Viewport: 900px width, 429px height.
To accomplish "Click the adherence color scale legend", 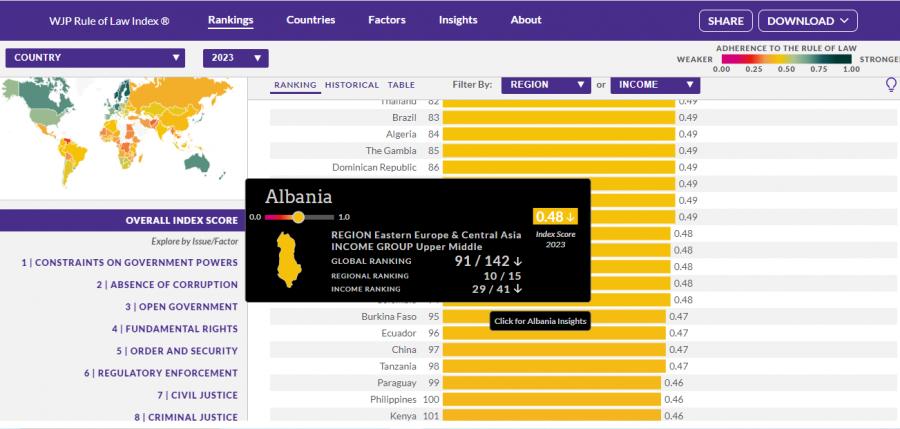I will click(x=786, y=59).
